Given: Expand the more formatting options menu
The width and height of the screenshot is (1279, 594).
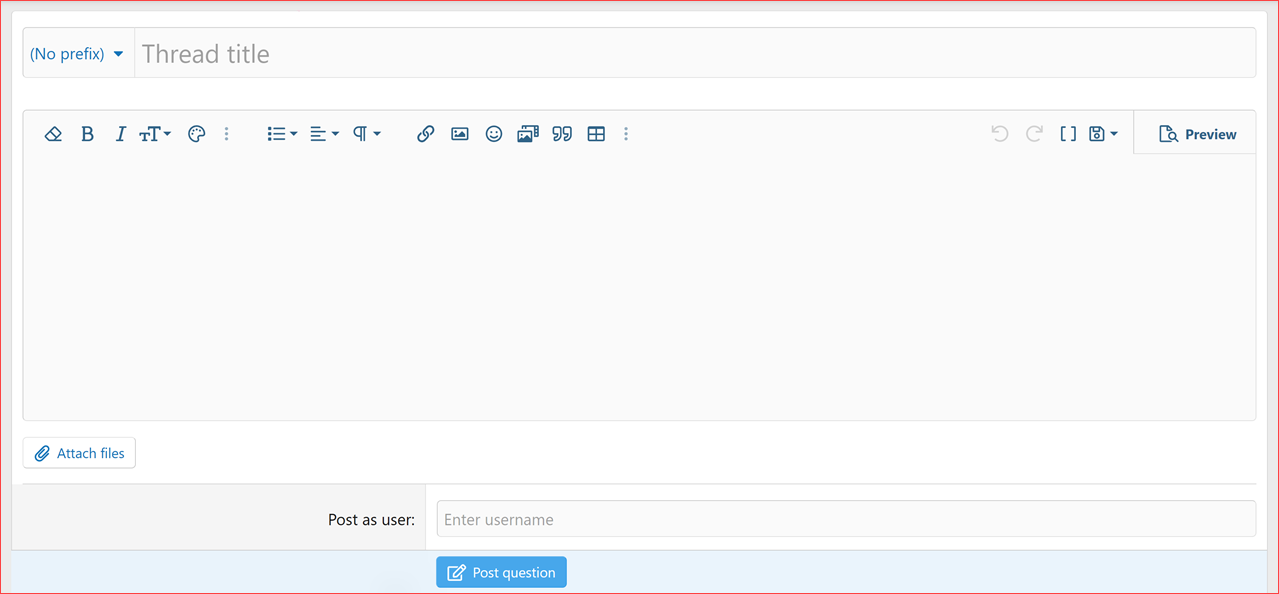Looking at the screenshot, I should click(x=226, y=133).
